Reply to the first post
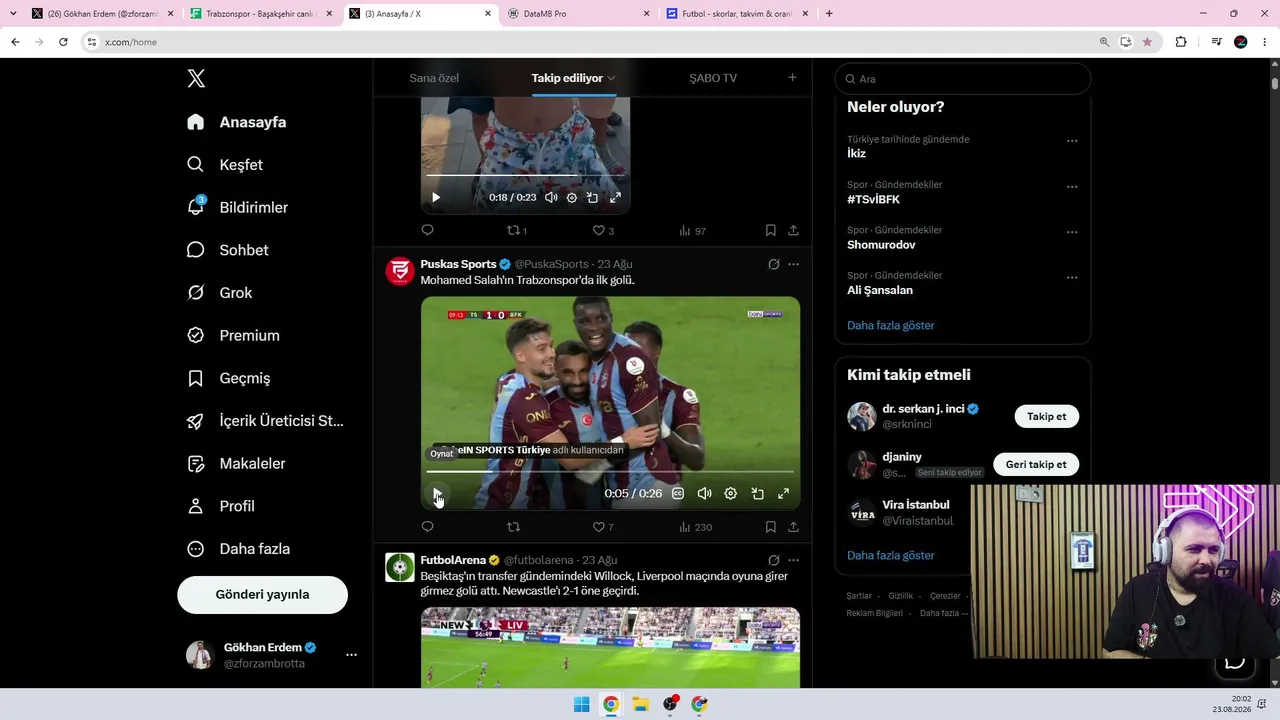The width and height of the screenshot is (1280, 720). pos(427,230)
